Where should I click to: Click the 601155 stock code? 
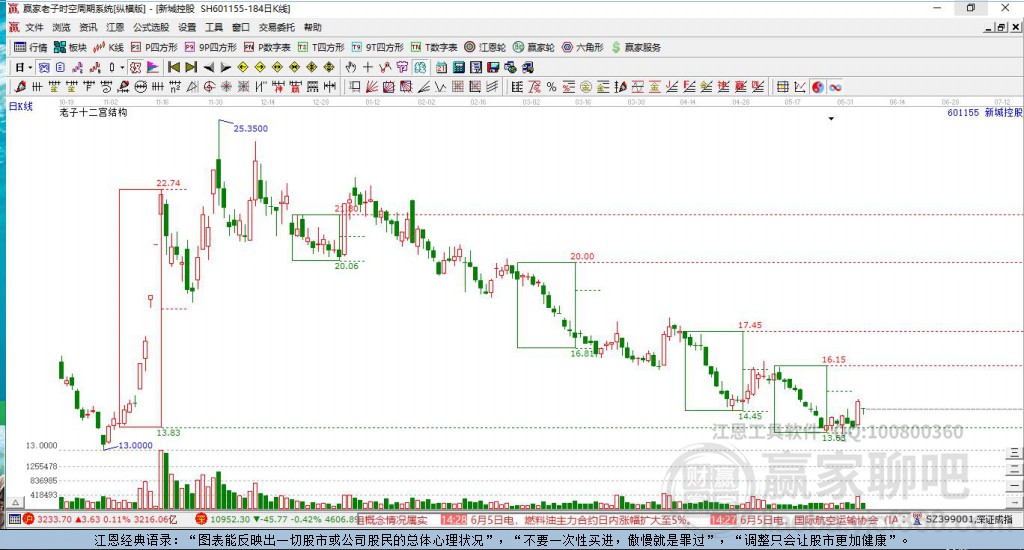click(963, 112)
